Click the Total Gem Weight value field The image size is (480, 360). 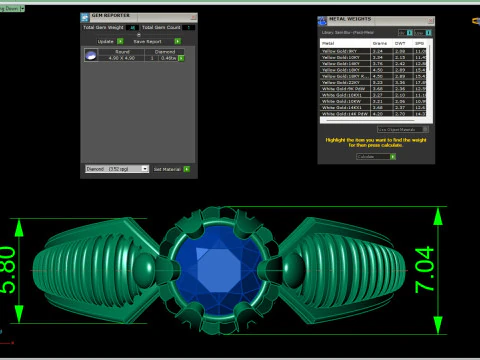[x=132, y=28]
